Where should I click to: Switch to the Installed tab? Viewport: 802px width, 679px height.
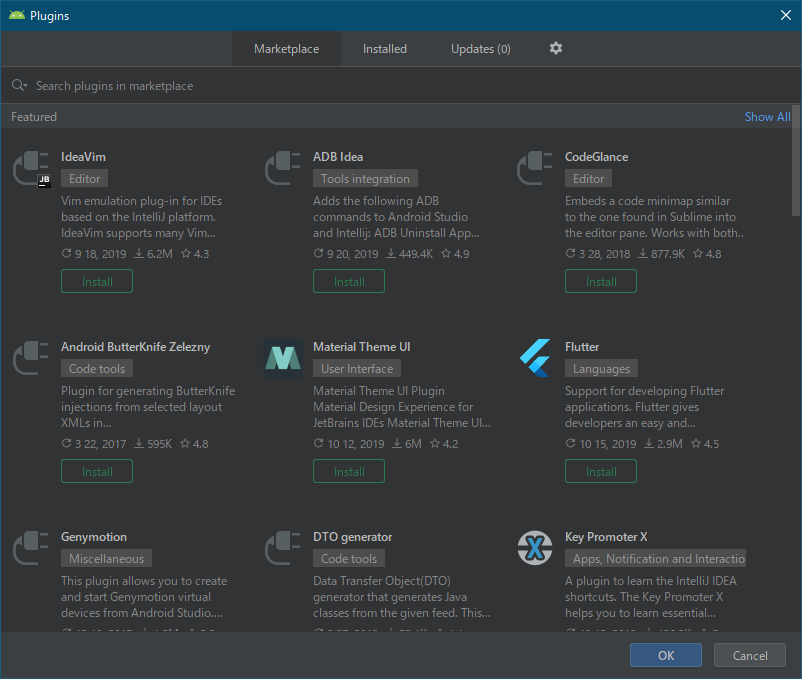point(384,48)
